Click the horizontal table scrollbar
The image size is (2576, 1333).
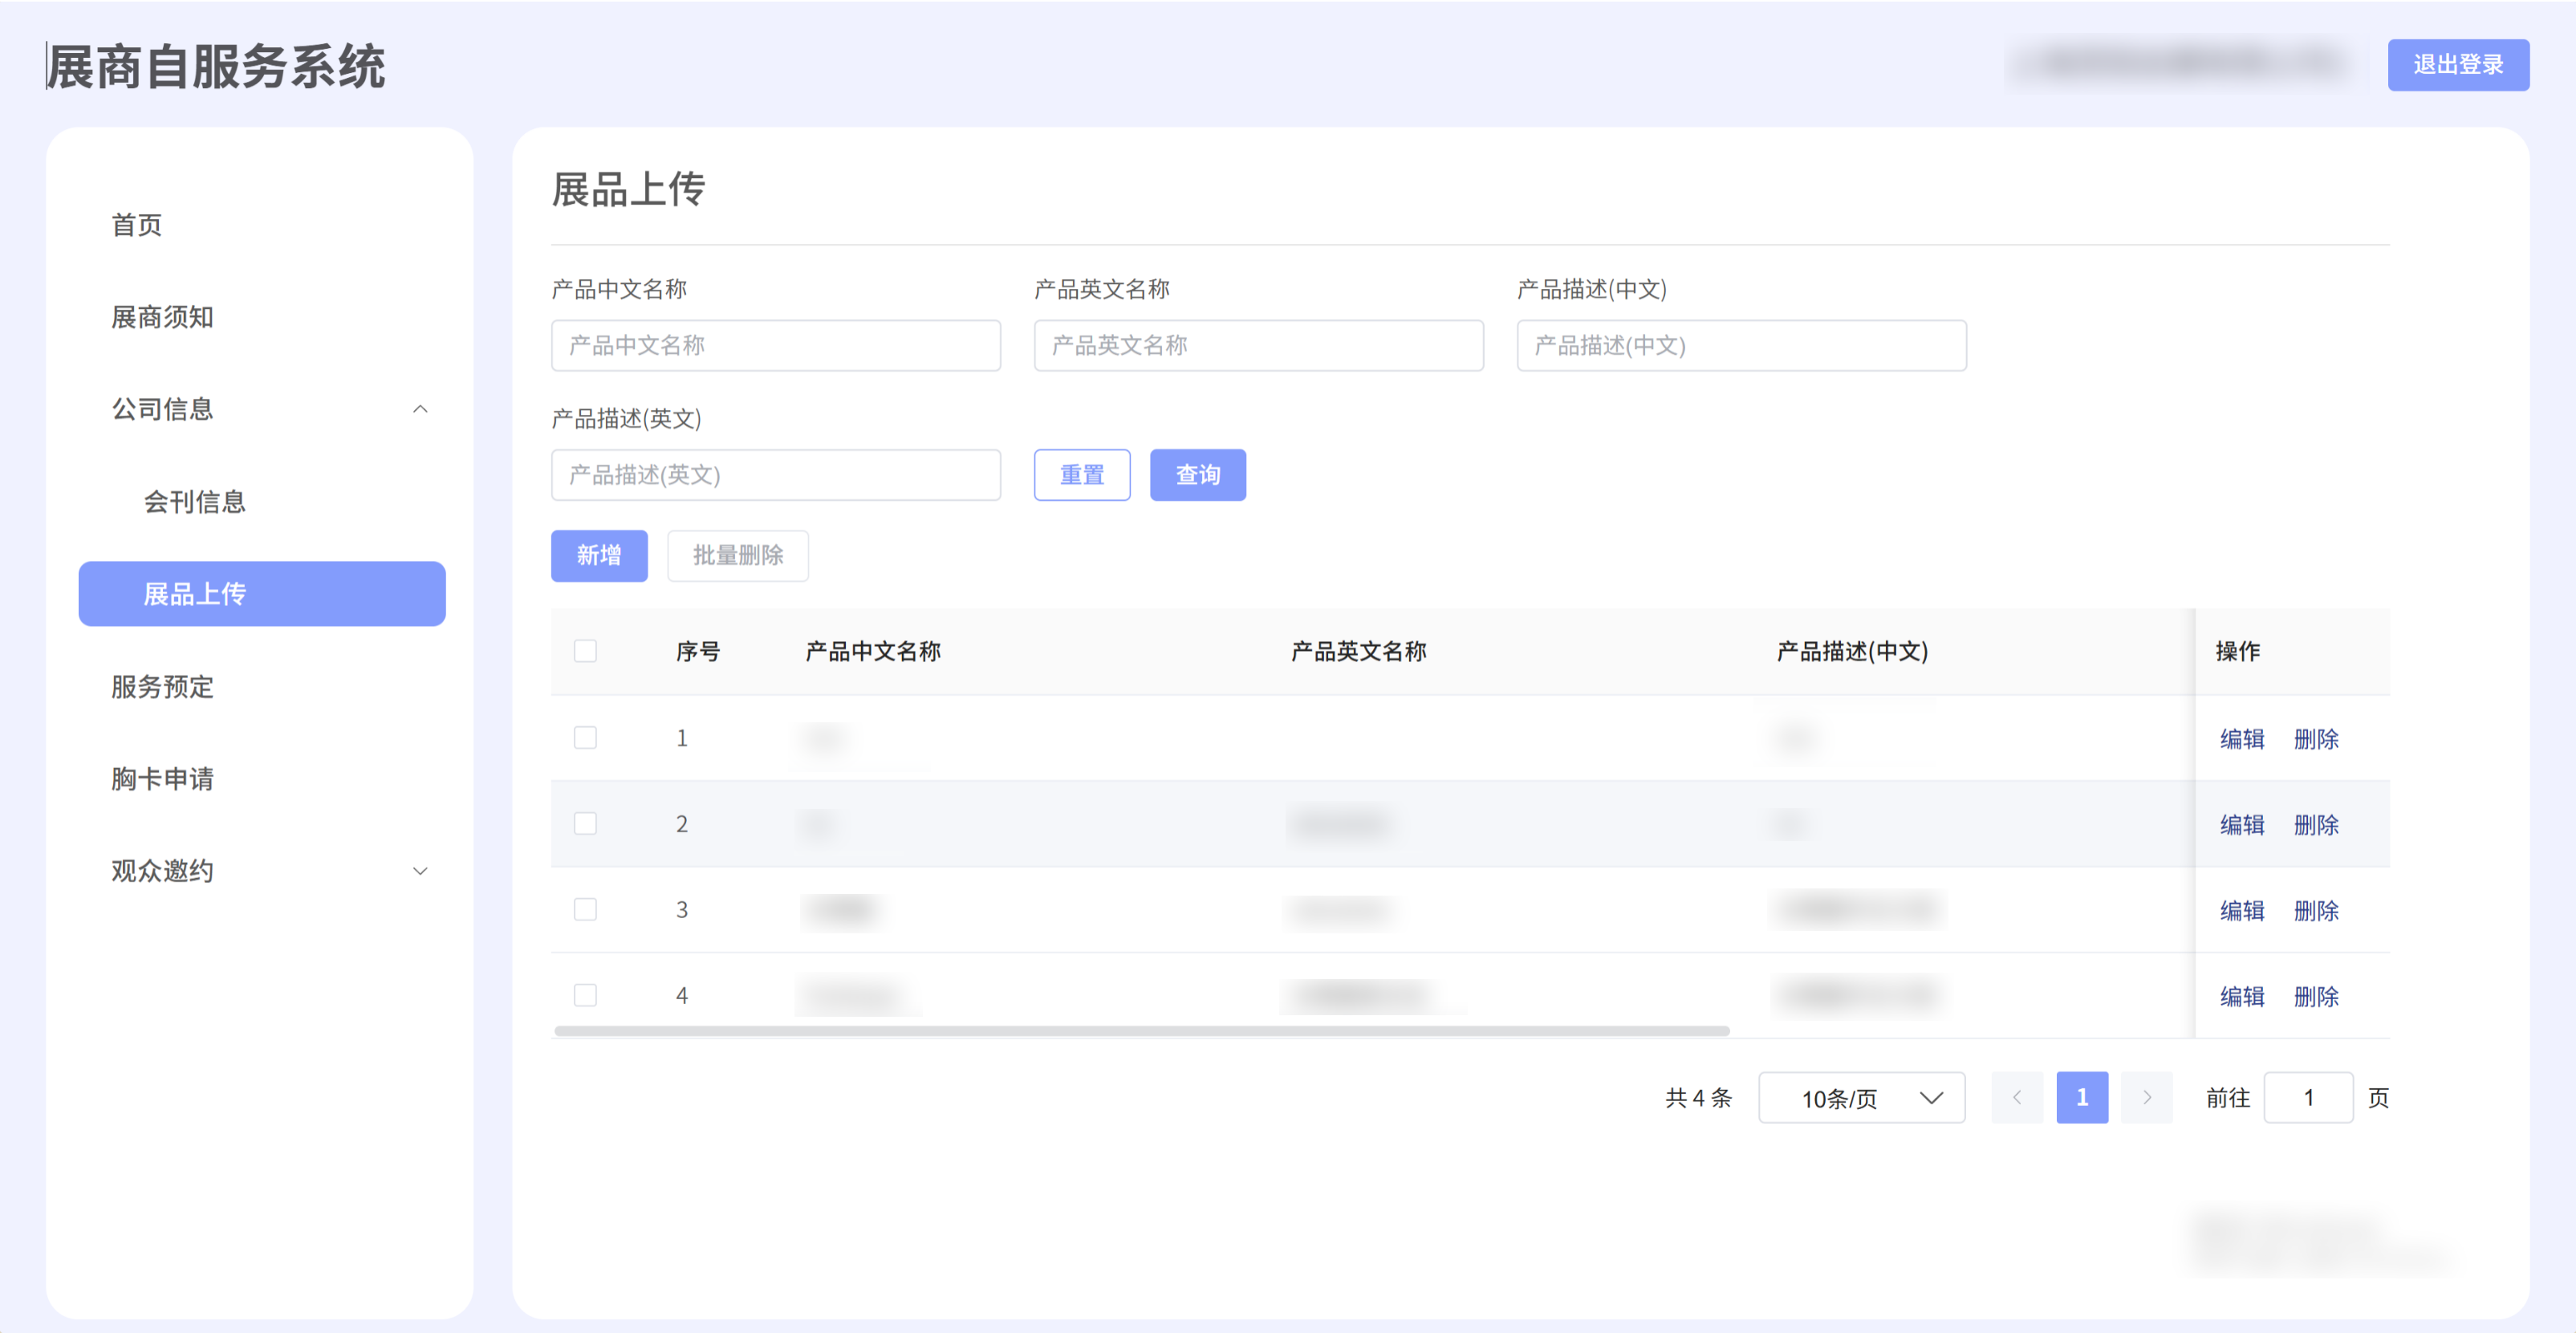pyautogui.click(x=1141, y=1030)
